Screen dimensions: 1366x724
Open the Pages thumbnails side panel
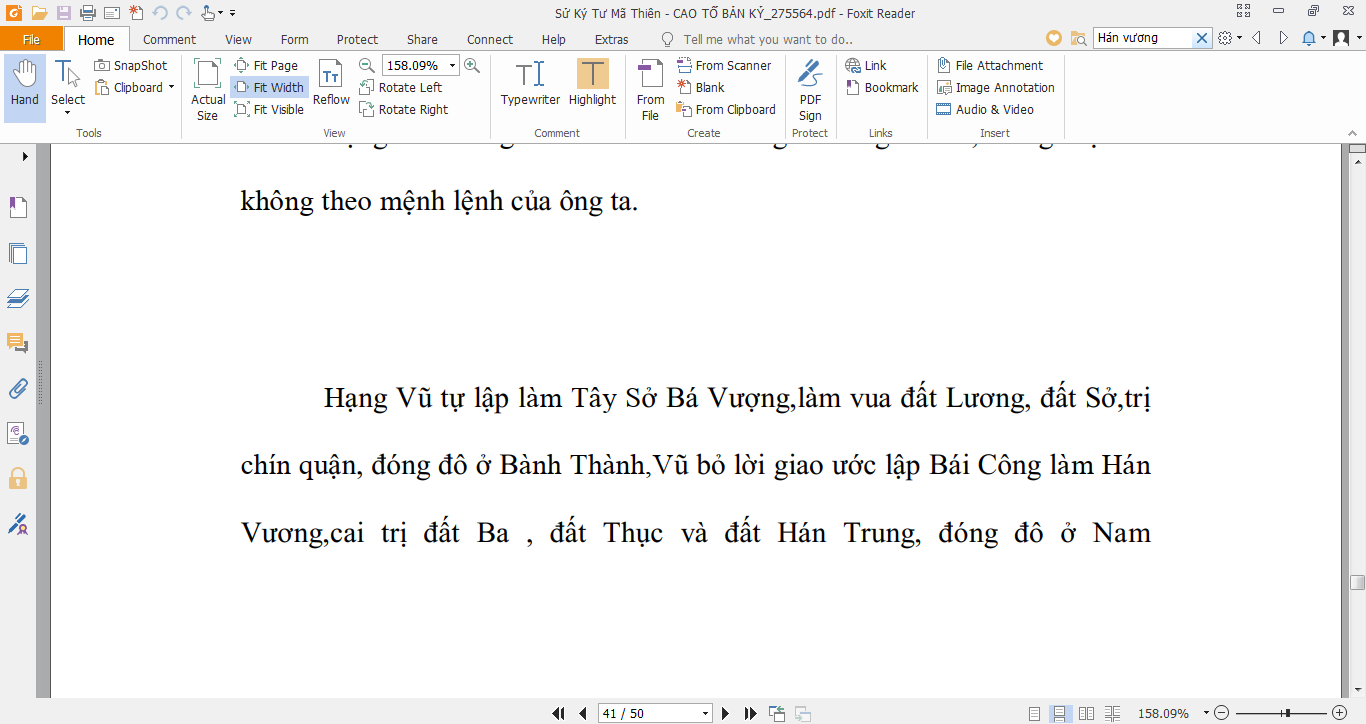(x=18, y=253)
